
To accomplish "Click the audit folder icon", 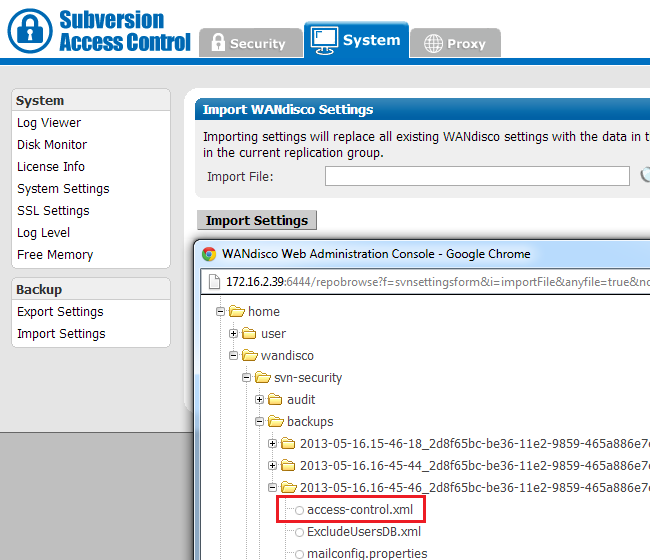I will coord(275,399).
